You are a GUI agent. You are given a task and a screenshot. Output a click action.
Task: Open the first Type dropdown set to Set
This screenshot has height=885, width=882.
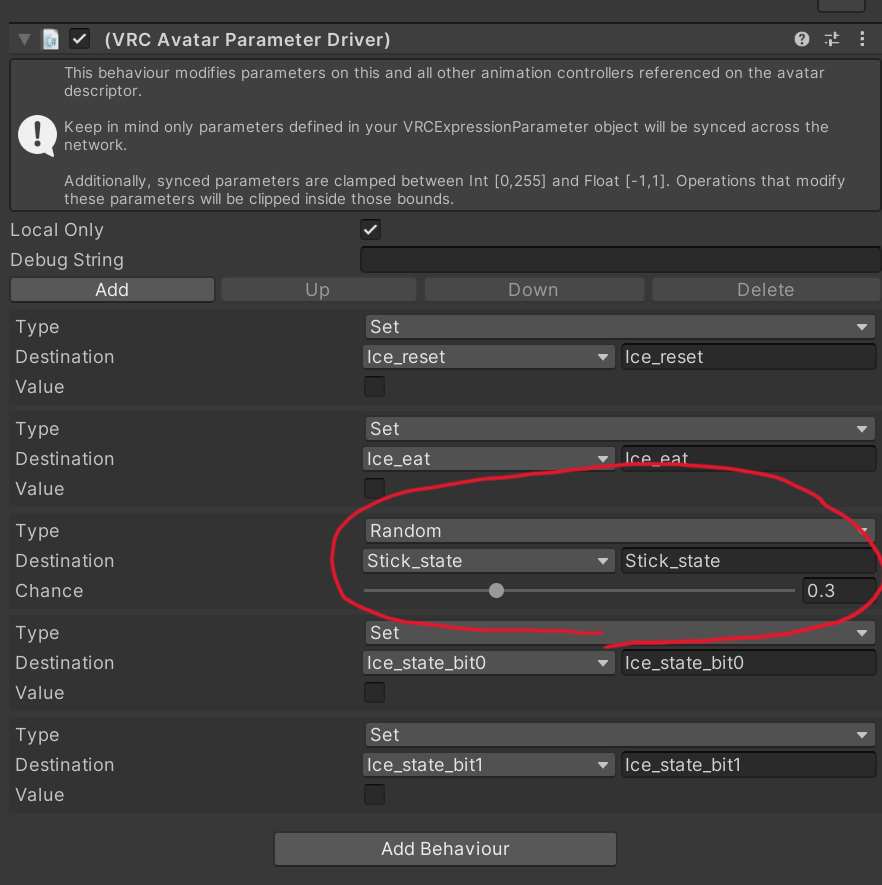(x=620, y=327)
